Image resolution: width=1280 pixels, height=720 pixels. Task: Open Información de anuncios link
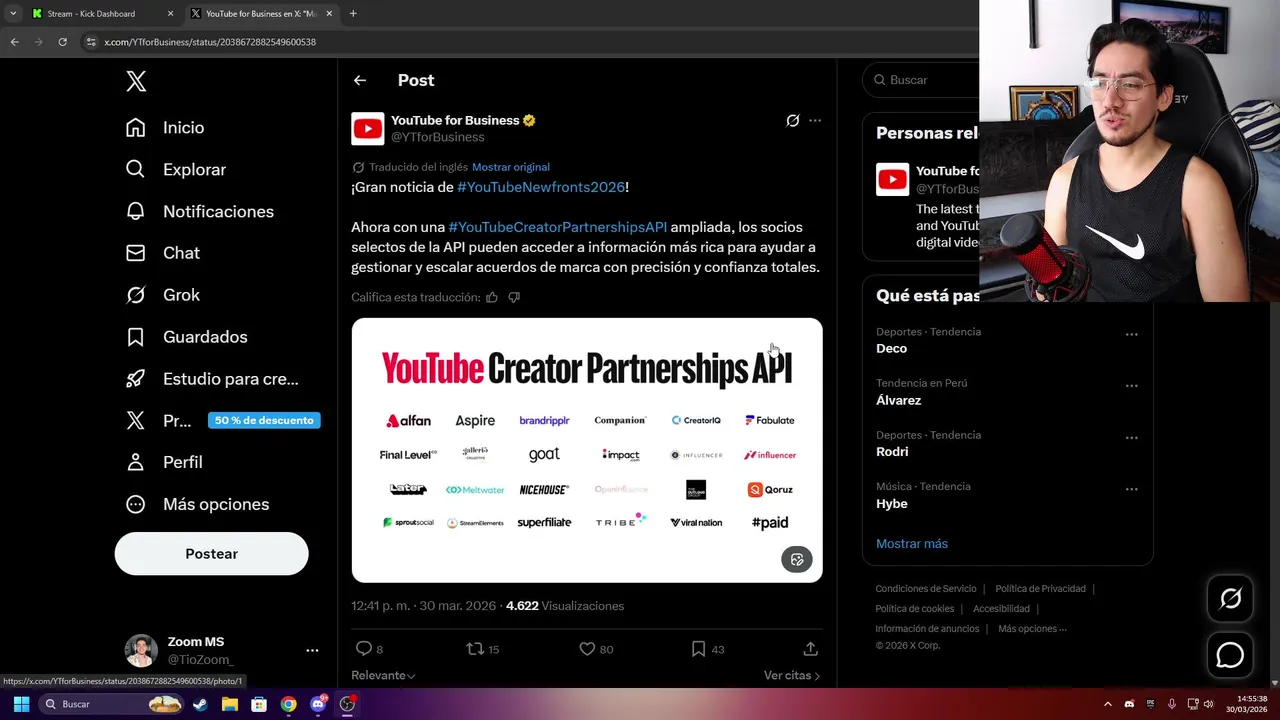927,629
